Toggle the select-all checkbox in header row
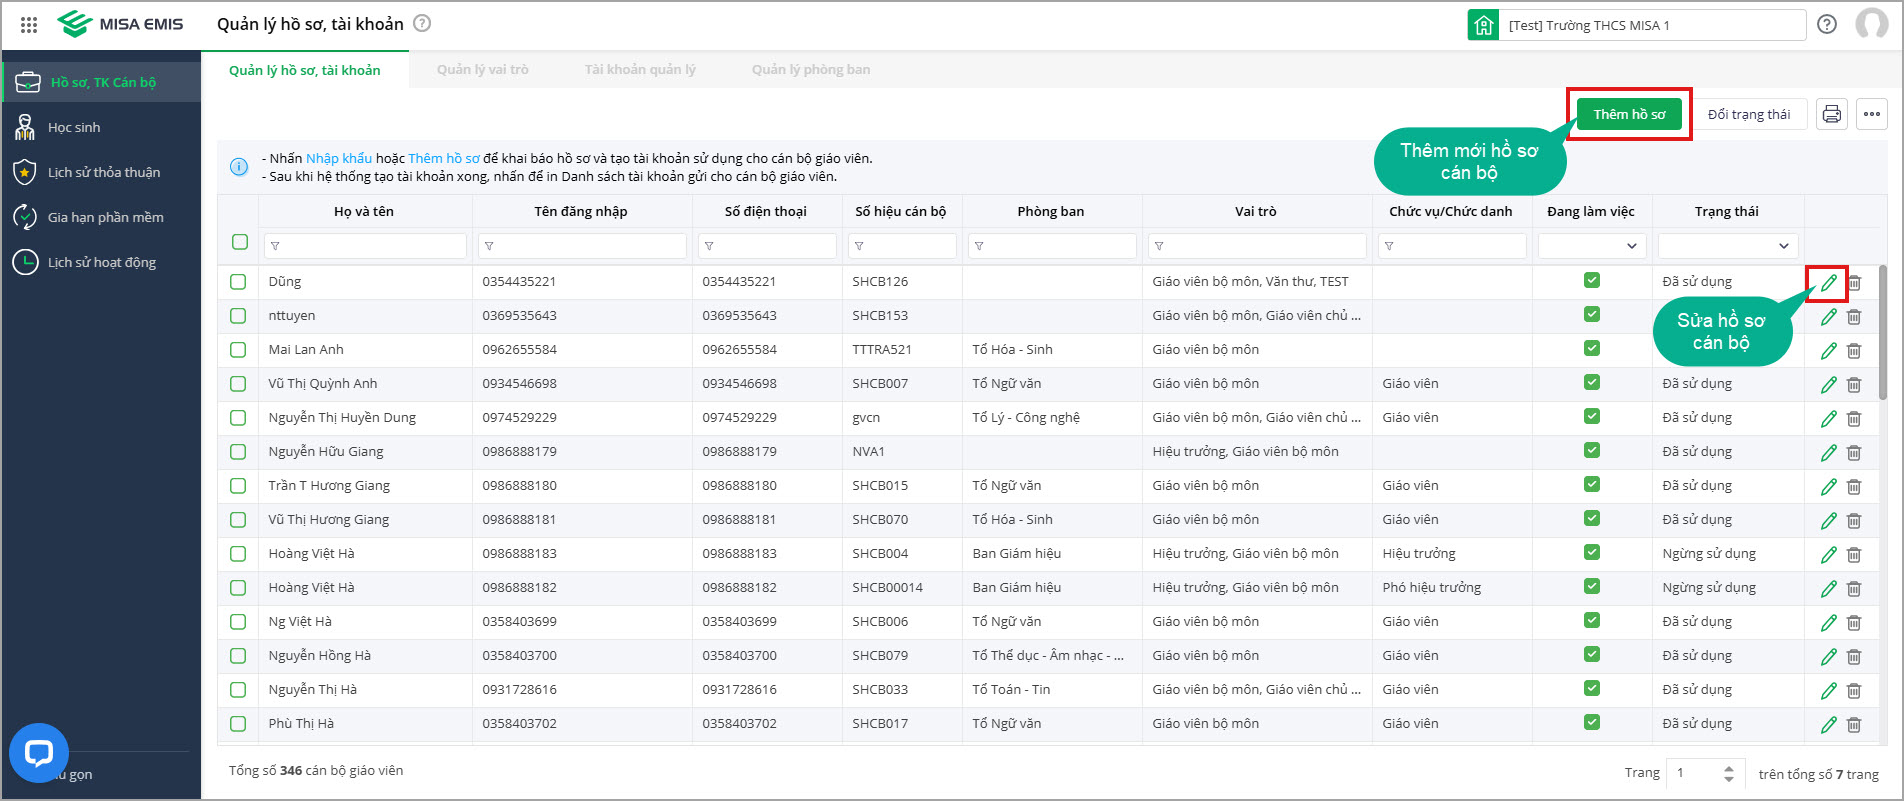 240,242
